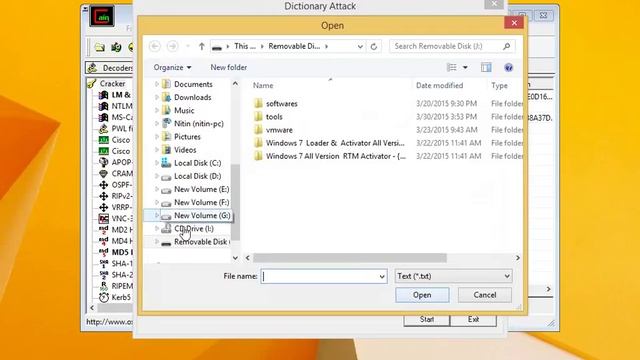The image size is (640, 360).
Task: Click the navigation tree scroll up arrow
Action: coord(235,84)
